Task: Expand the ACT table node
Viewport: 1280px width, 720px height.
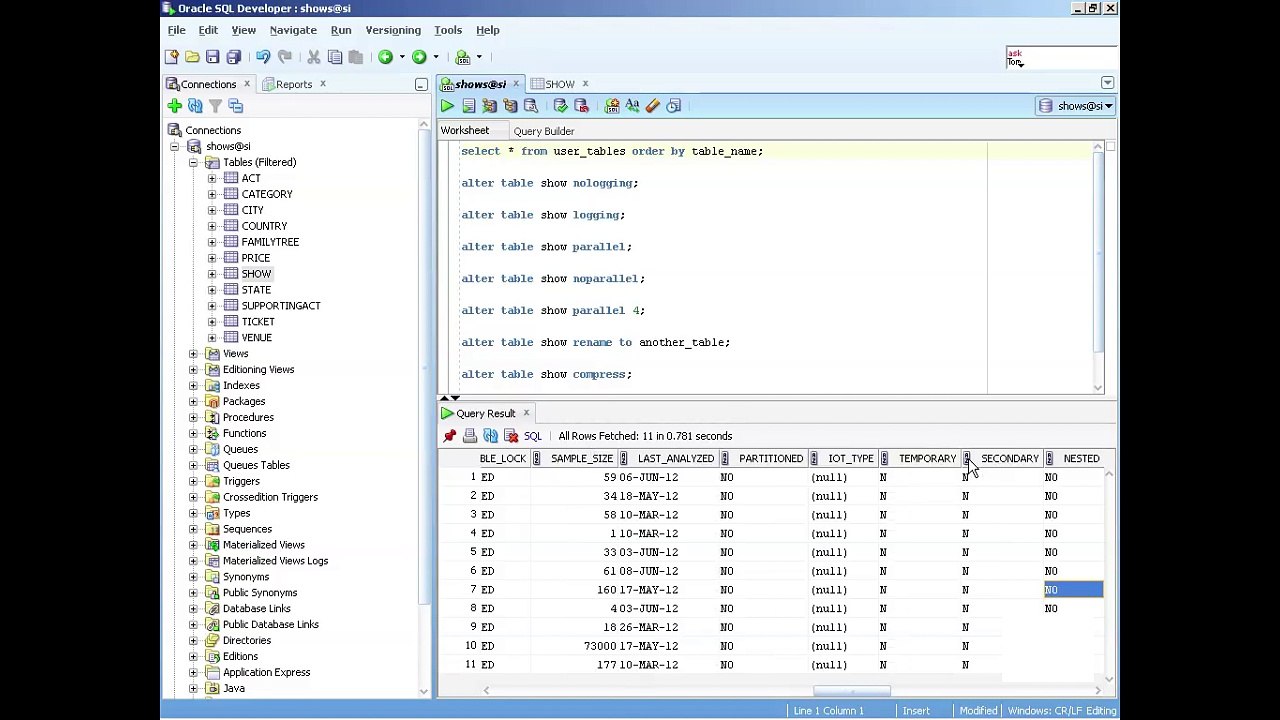Action: pyautogui.click(x=212, y=179)
